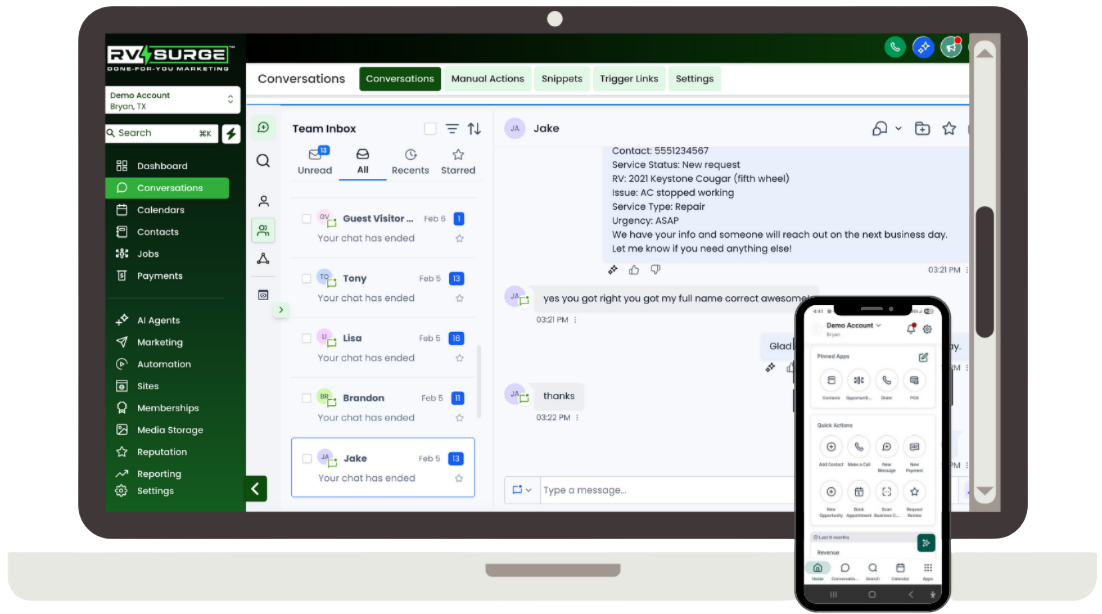Switch to the Snippets tab
The height and width of the screenshot is (614, 1102).
point(562,79)
